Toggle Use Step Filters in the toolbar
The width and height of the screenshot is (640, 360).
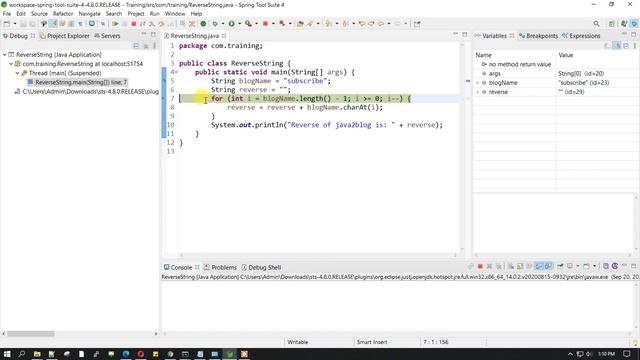tap(192, 24)
